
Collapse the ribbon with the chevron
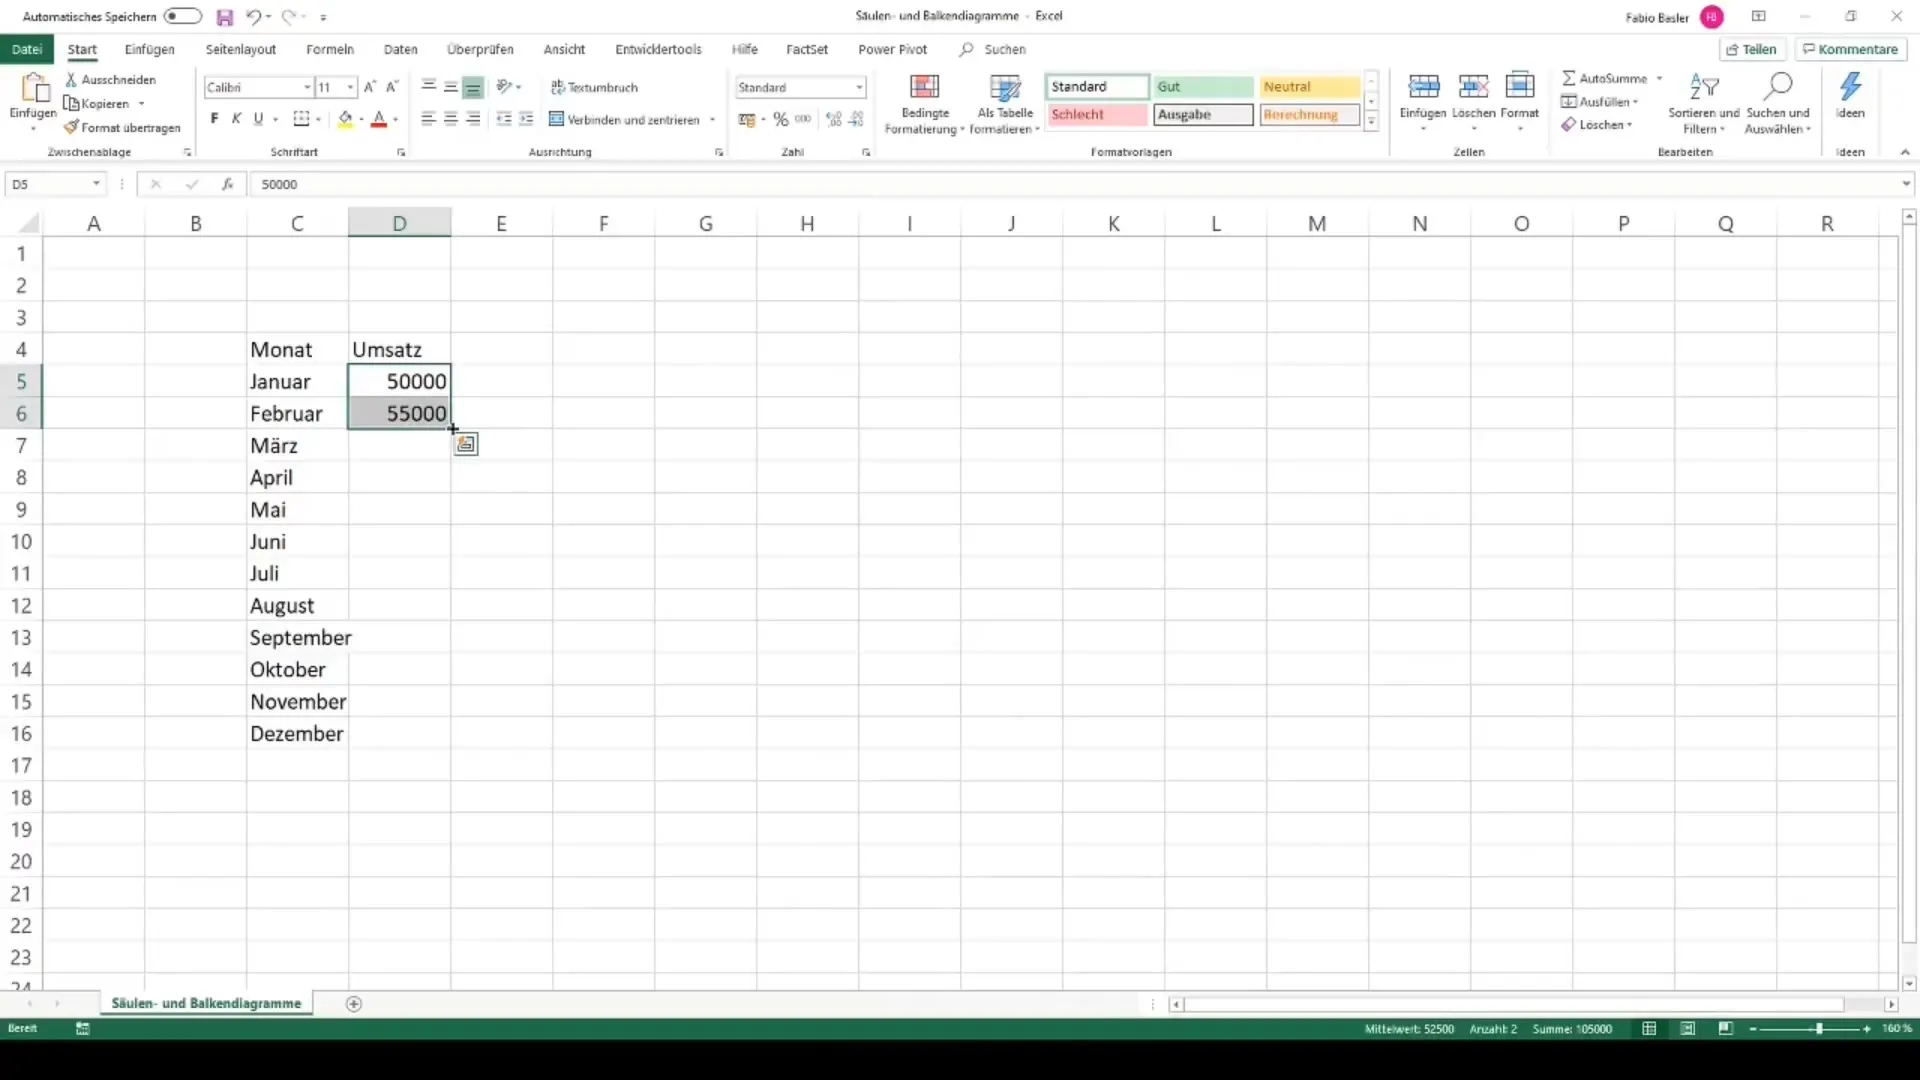tap(1905, 152)
